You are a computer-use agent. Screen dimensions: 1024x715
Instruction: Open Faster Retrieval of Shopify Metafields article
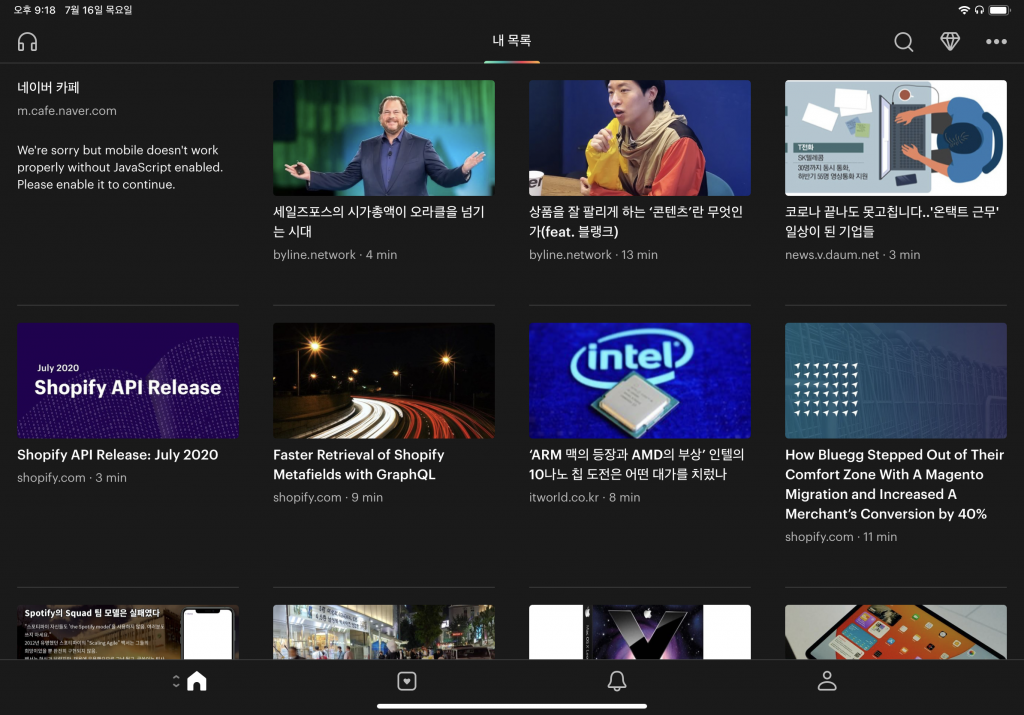point(359,464)
